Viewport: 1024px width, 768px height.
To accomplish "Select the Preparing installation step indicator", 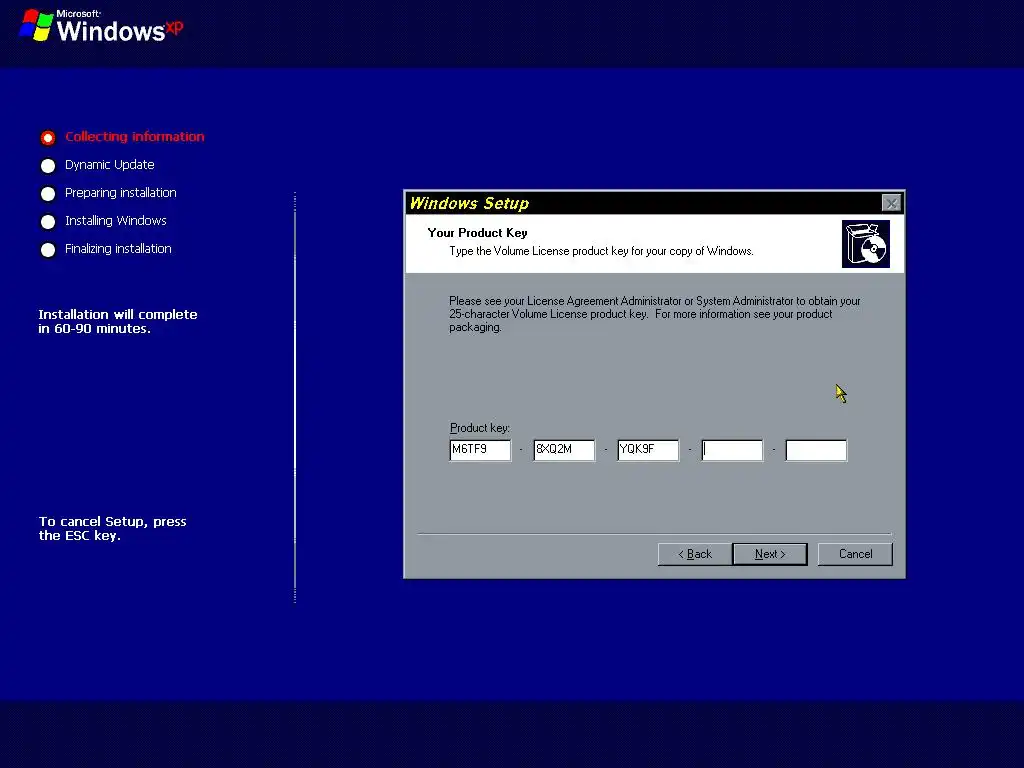I will [48, 194].
